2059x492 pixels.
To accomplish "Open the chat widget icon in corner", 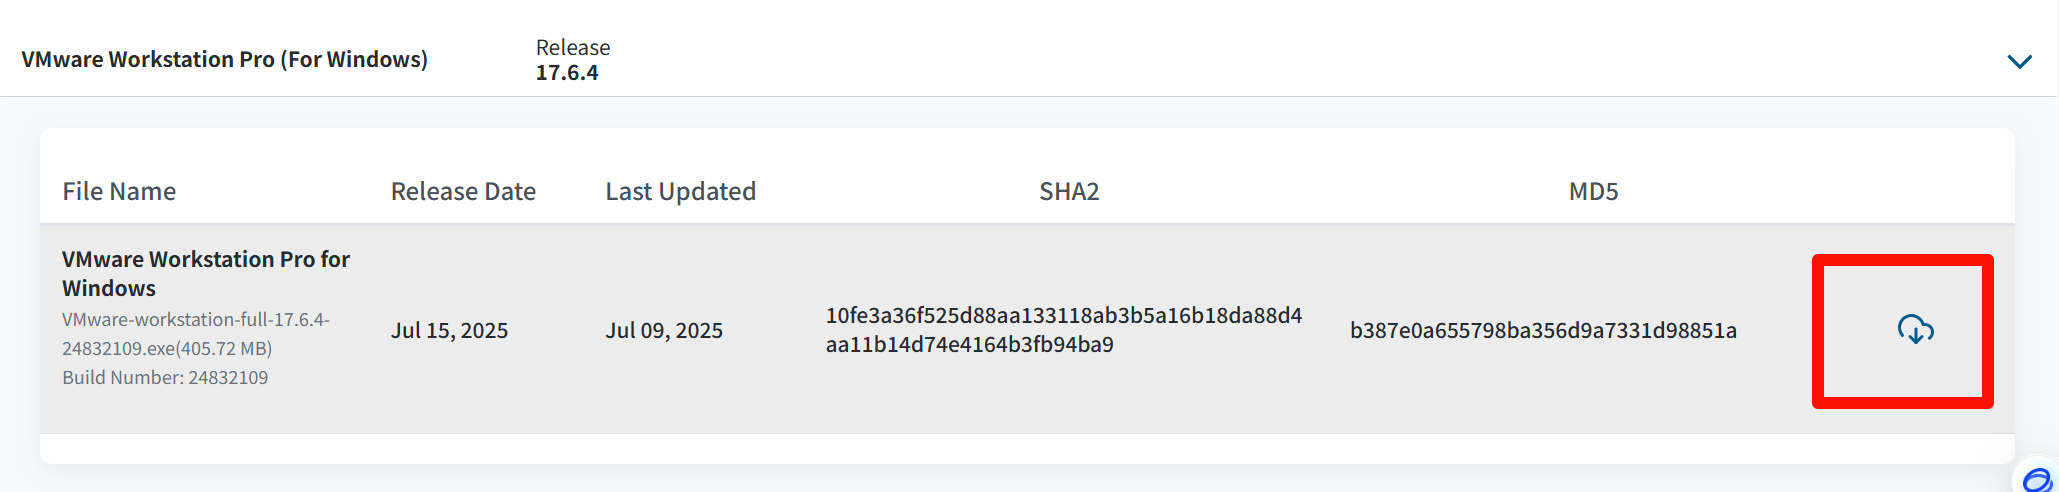I will [2038, 480].
